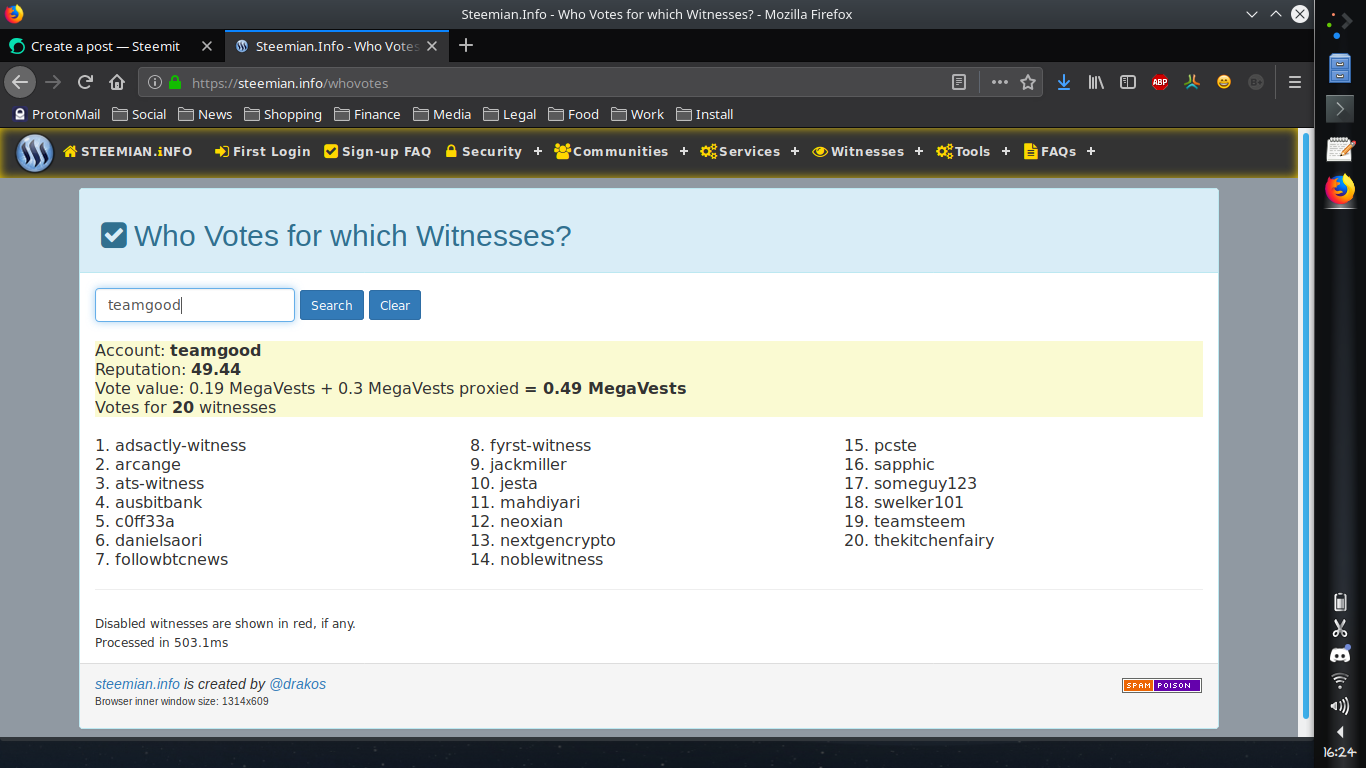This screenshot has height=768, width=1366.
Task: Launch the file manager cabinet icon in panel
Action: [1340, 68]
